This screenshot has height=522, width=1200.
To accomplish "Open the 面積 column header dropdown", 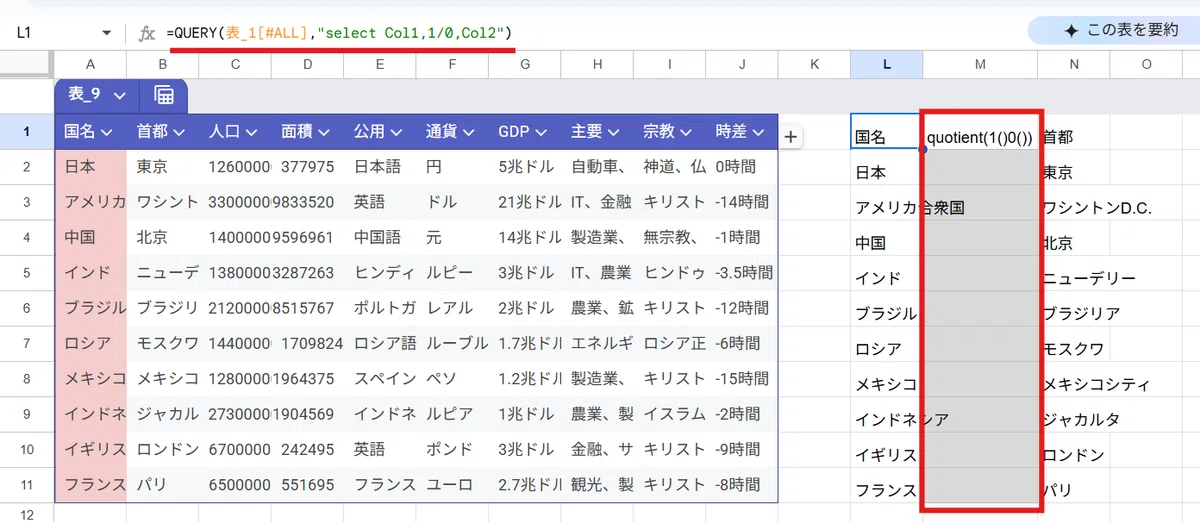I will [323, 133].
